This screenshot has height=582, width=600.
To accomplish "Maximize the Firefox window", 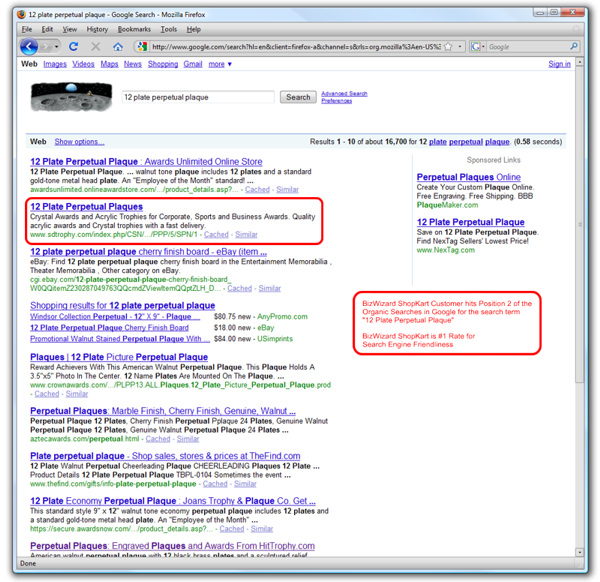I will click(554, 13).
